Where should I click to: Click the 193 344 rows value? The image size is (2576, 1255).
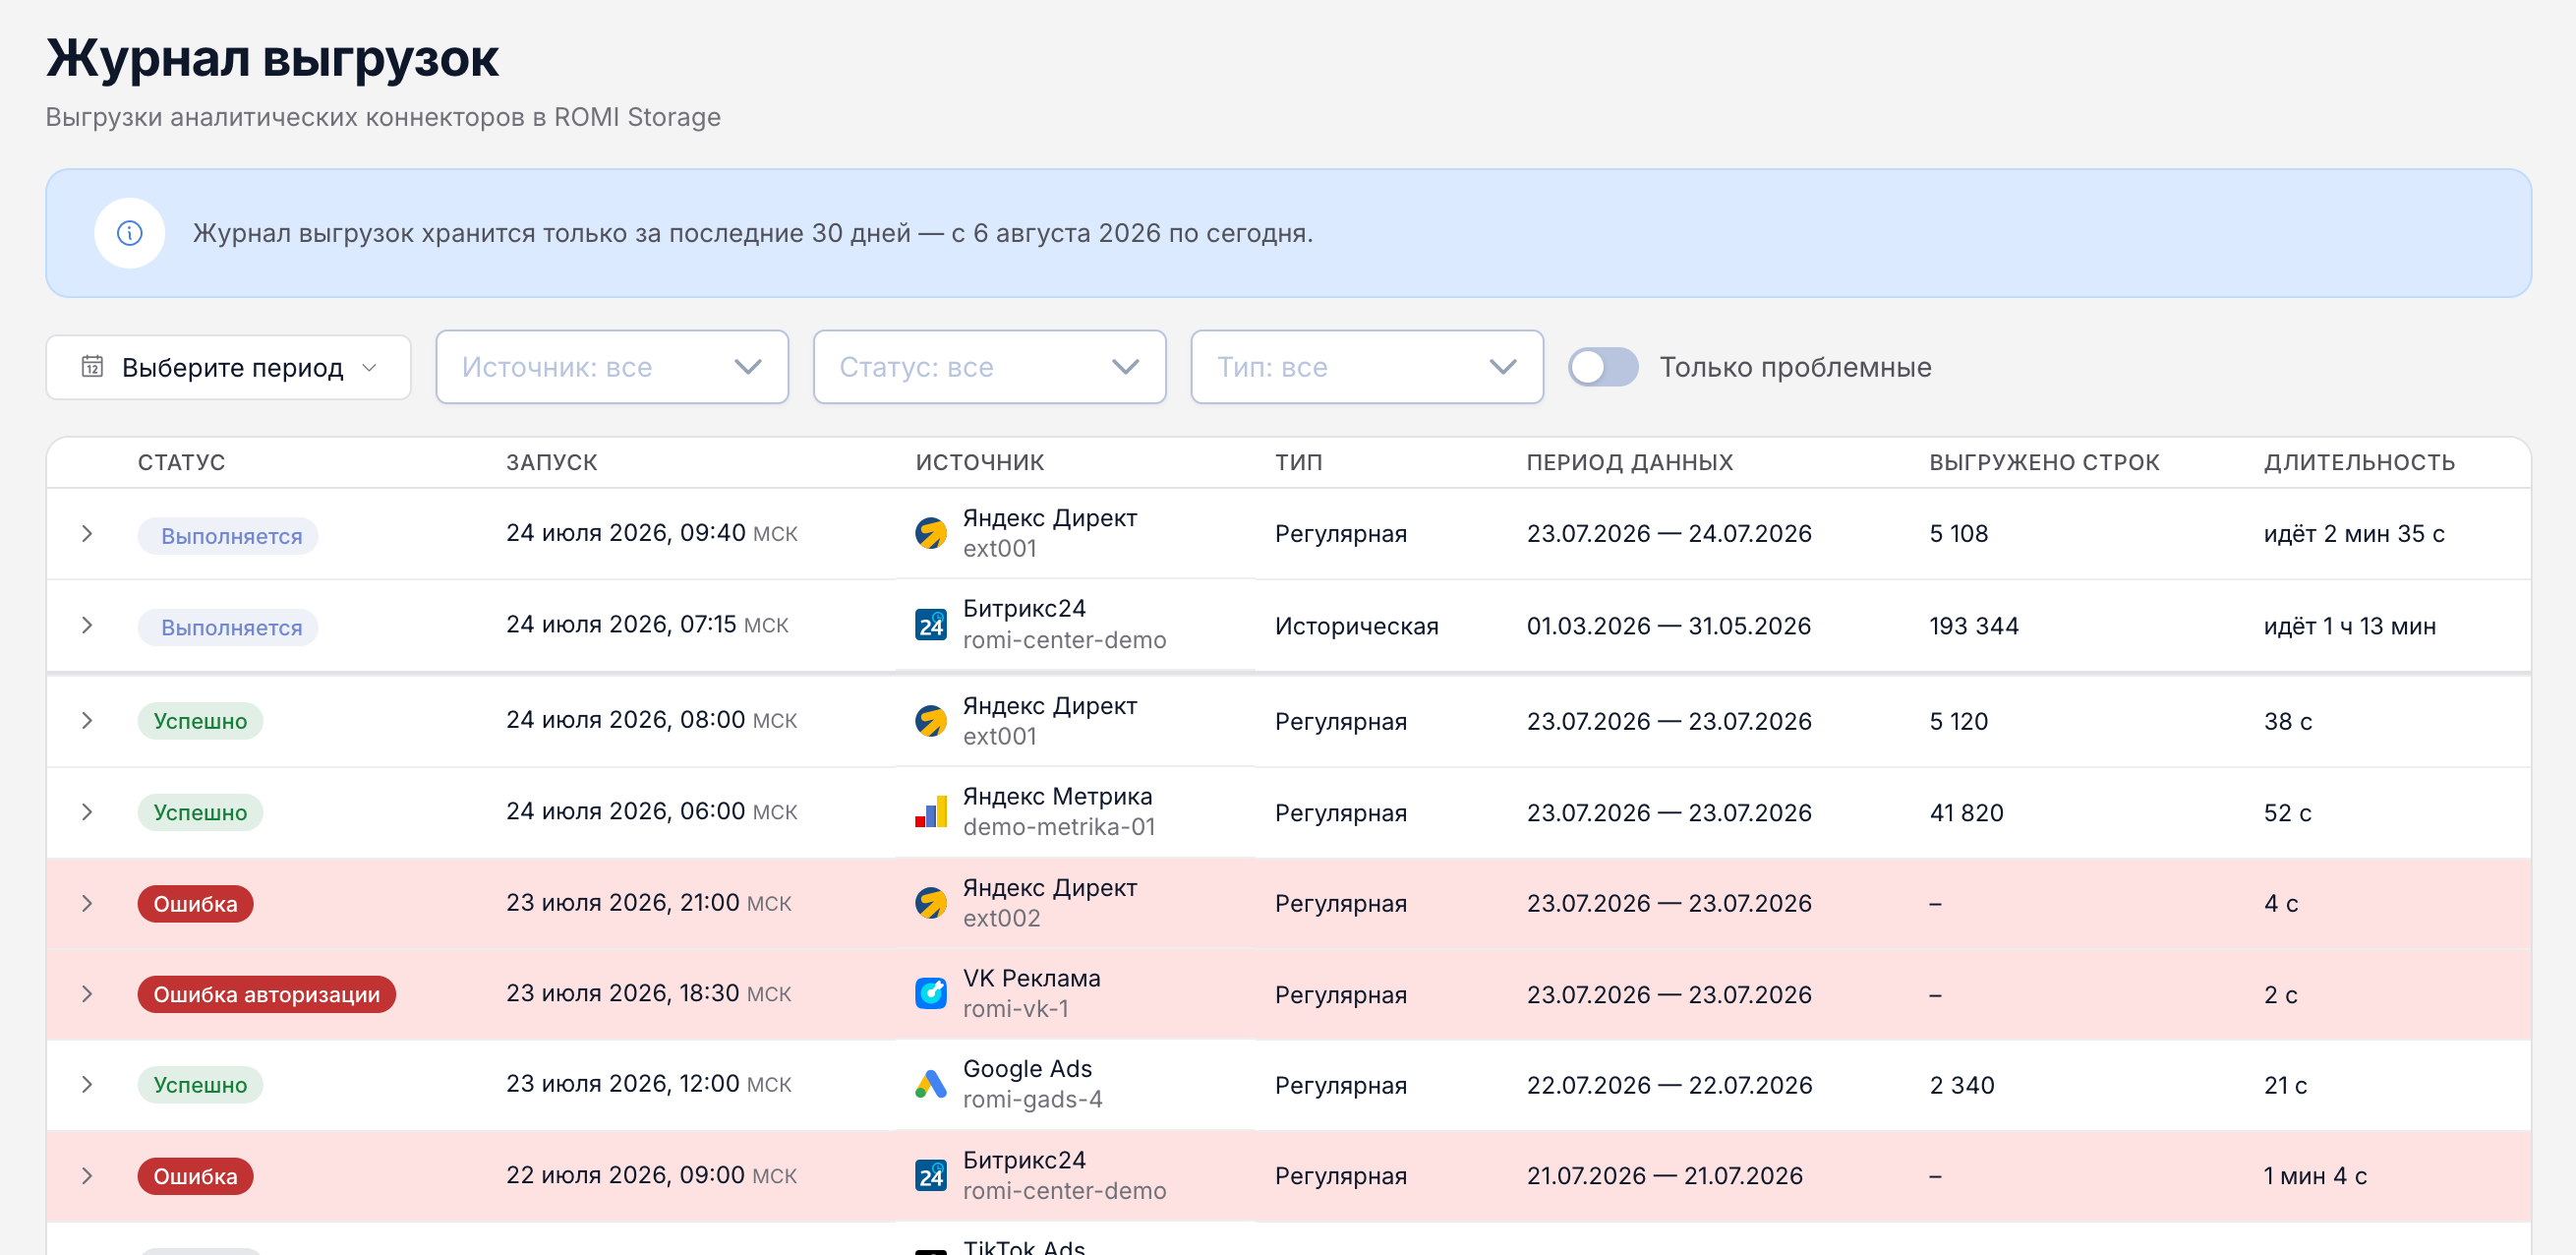point(1974,626)
